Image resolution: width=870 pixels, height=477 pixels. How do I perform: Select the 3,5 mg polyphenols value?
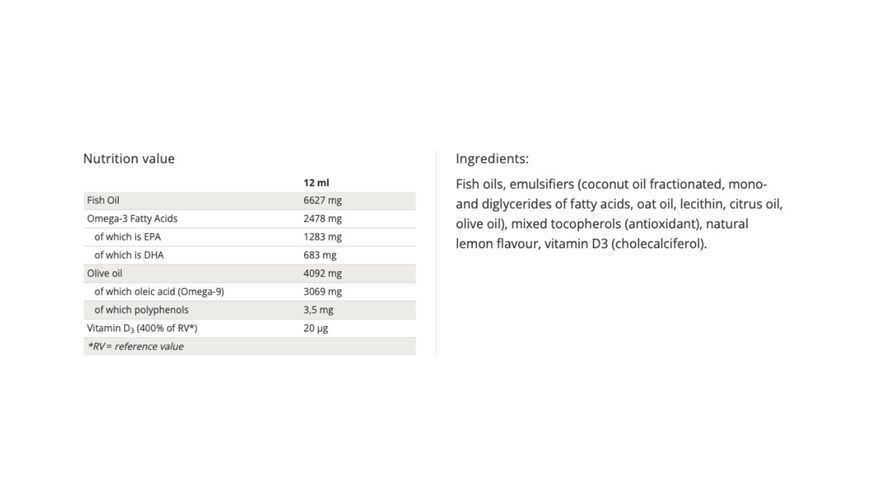pyautogui.click(x=318, y=310)
